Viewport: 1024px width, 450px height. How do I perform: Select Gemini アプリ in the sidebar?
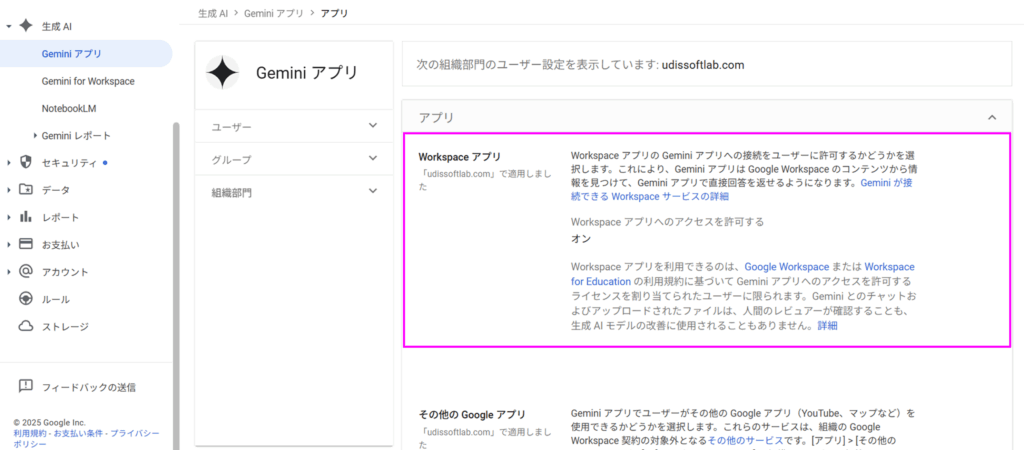(x=86, y=54)
